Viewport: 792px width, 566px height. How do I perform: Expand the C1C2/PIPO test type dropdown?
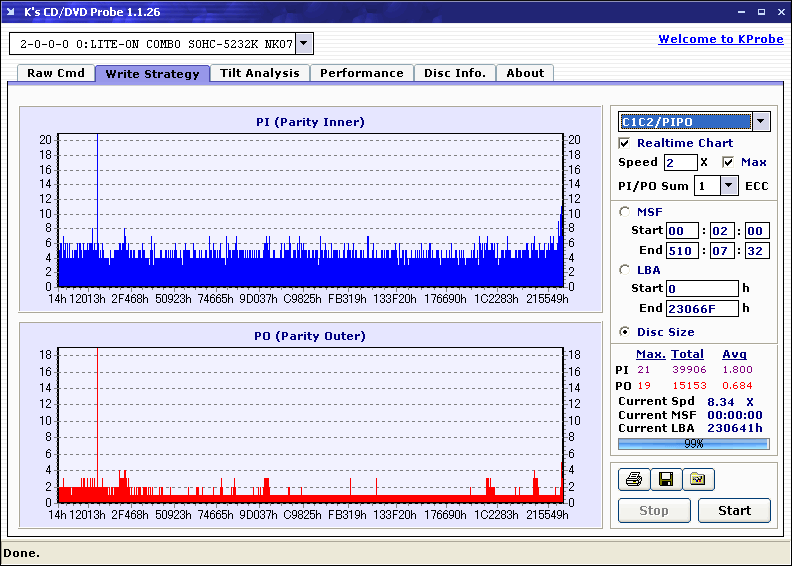[761, 122]
